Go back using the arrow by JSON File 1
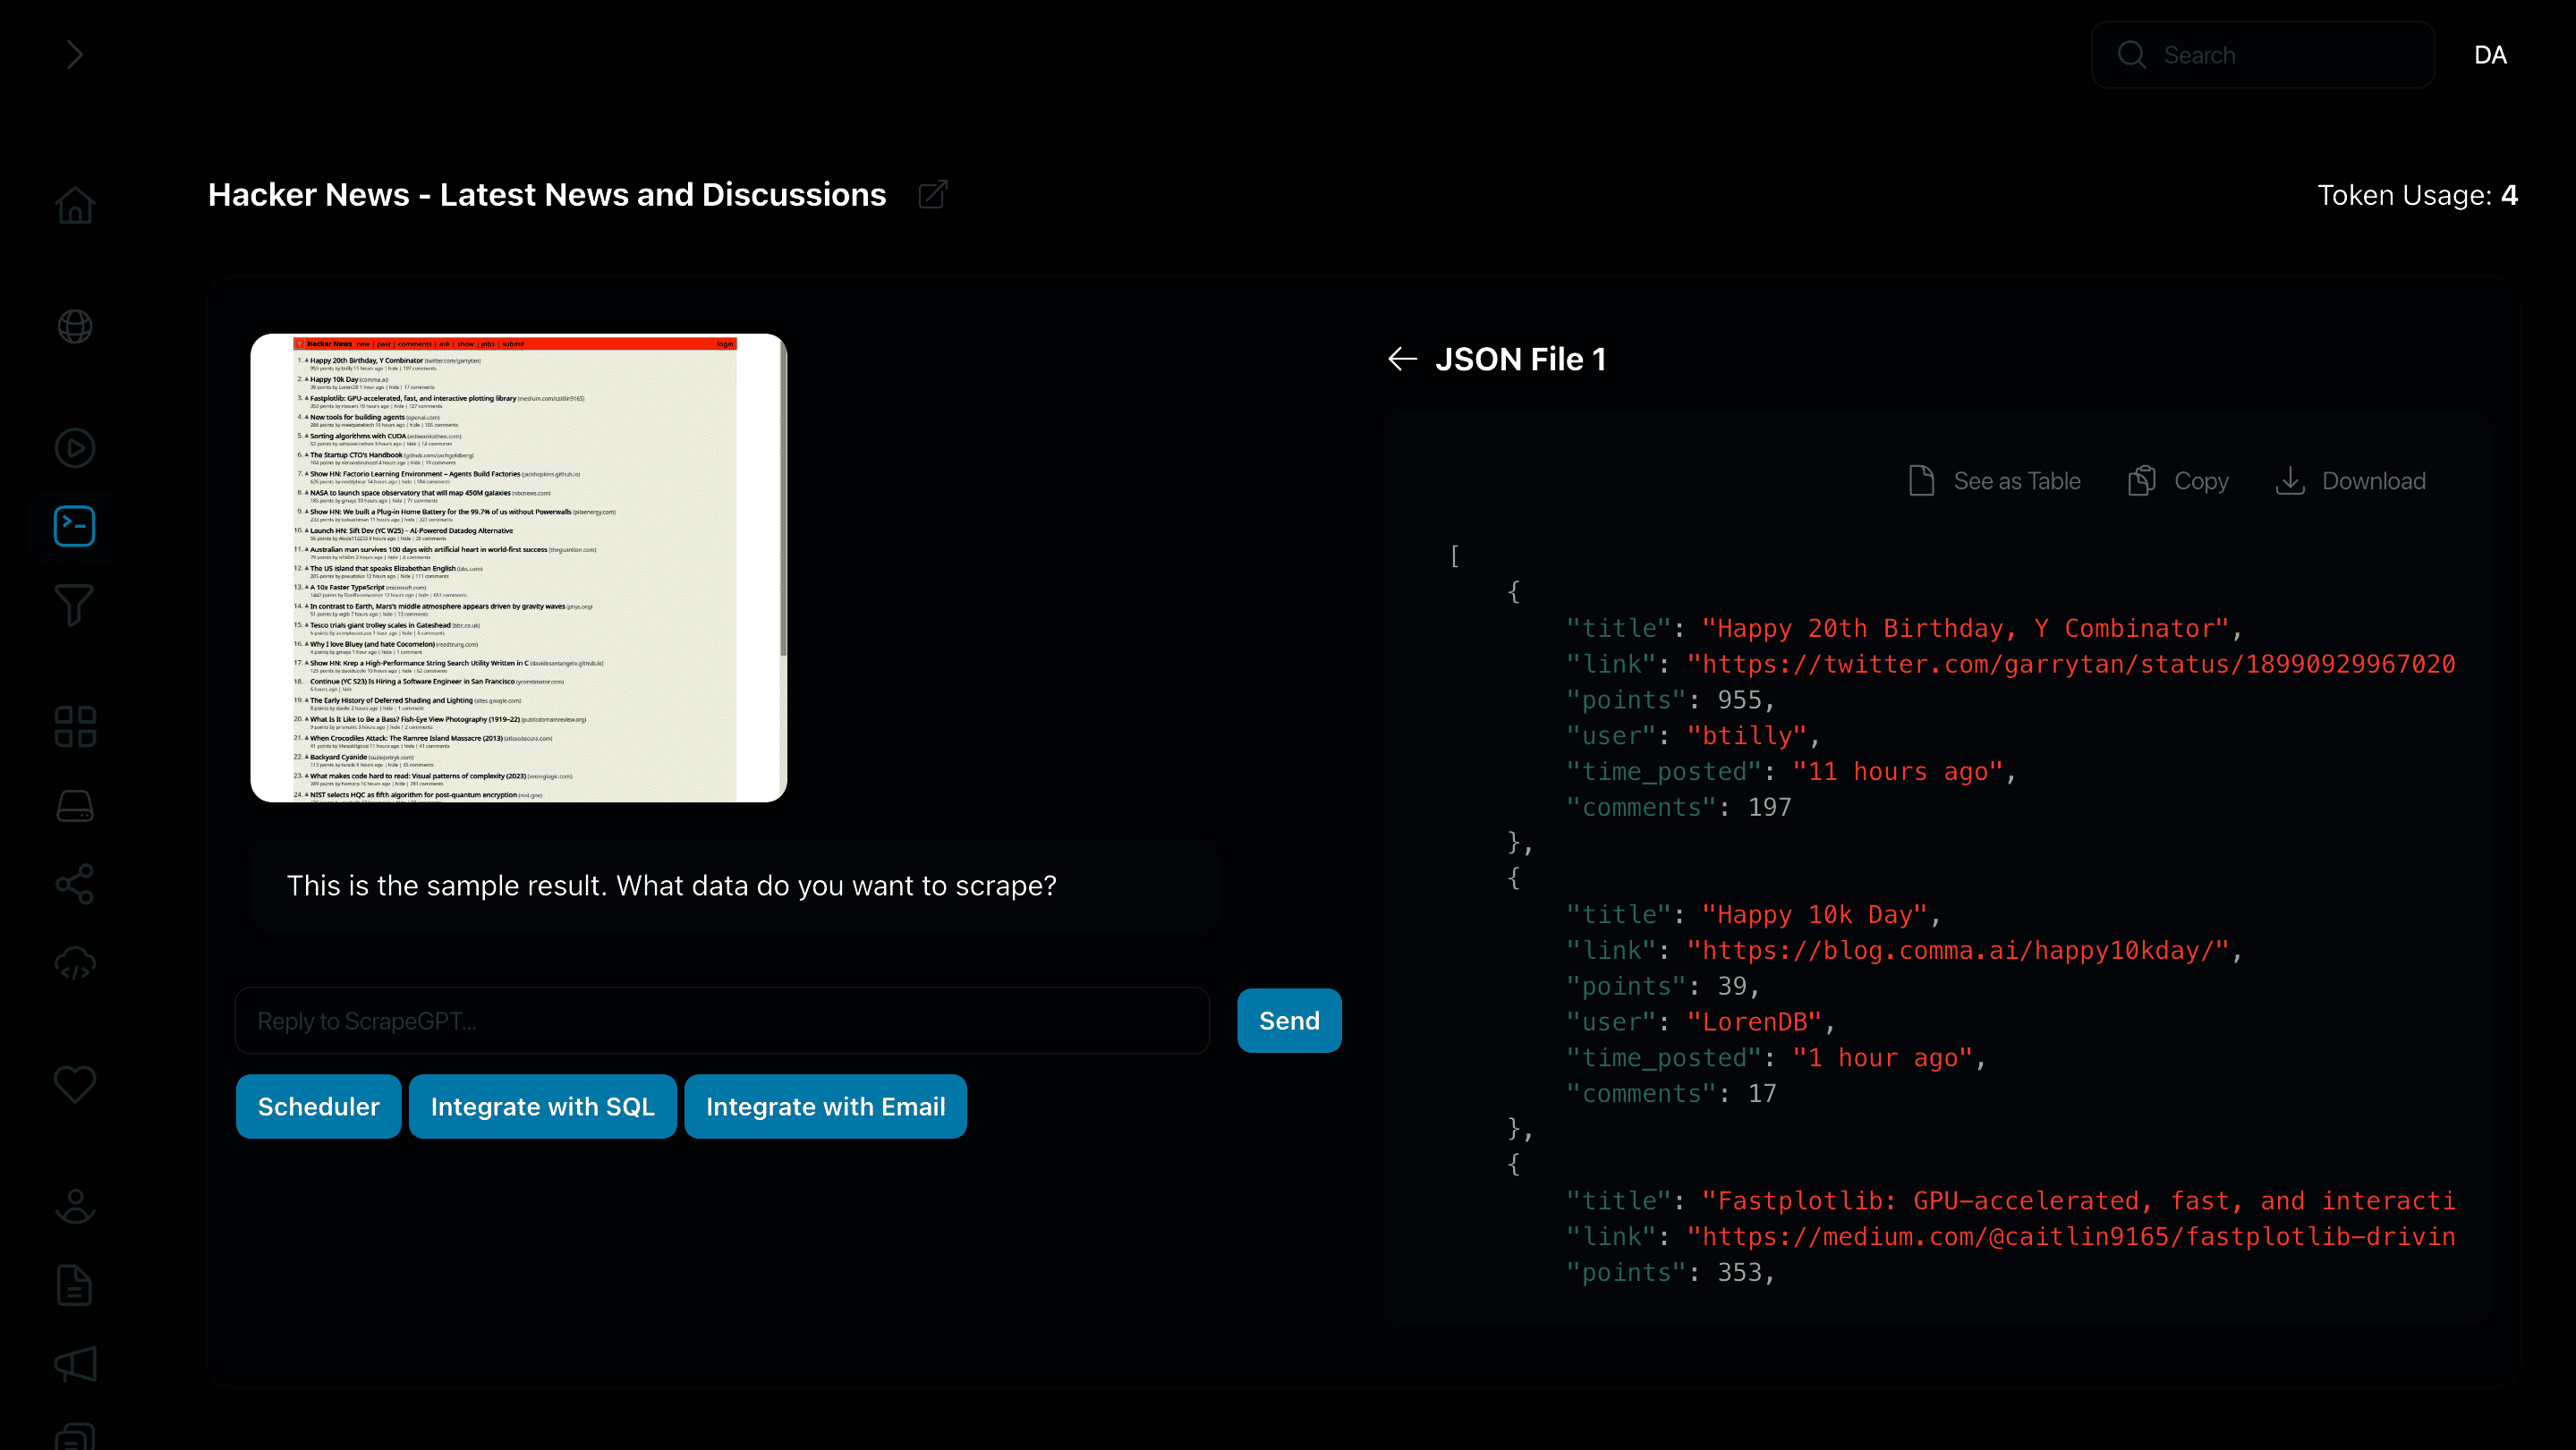This screenshot has height=1450, width=2576. pos(1403,359)
